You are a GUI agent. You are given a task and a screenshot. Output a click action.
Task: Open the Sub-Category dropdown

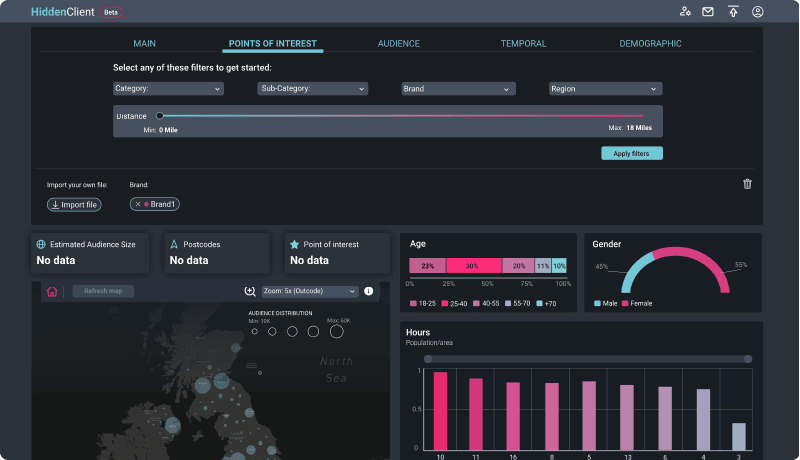(x=312, y=89)
